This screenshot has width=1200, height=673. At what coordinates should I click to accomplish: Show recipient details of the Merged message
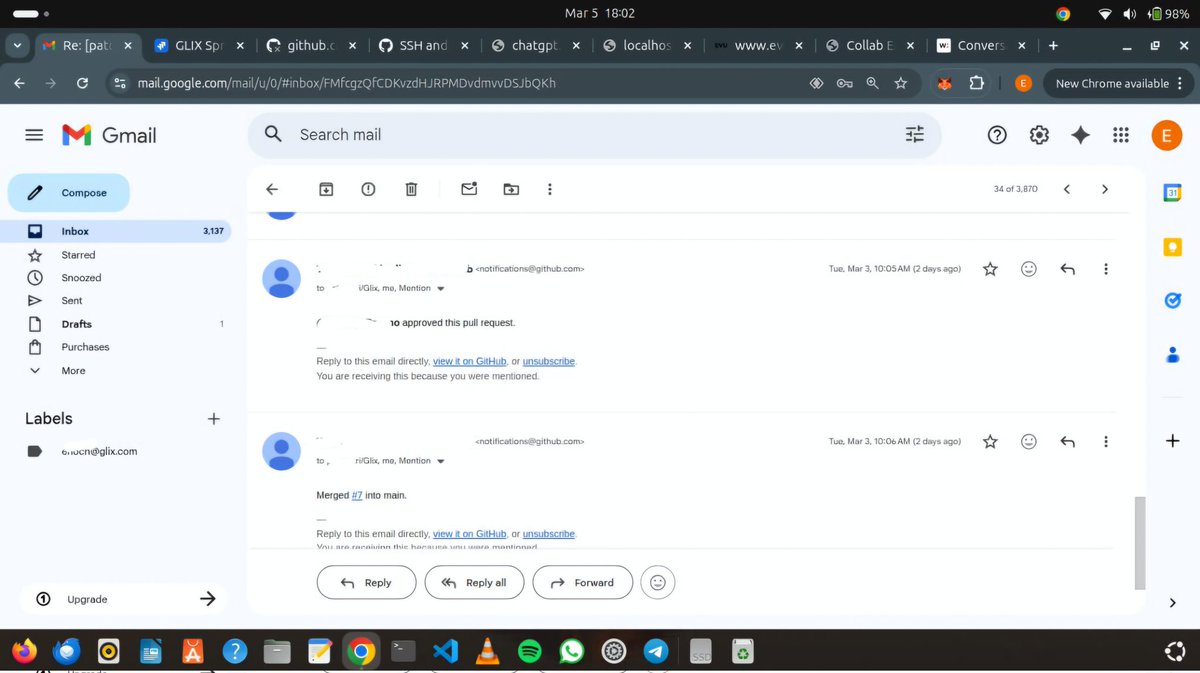point(441,461)
